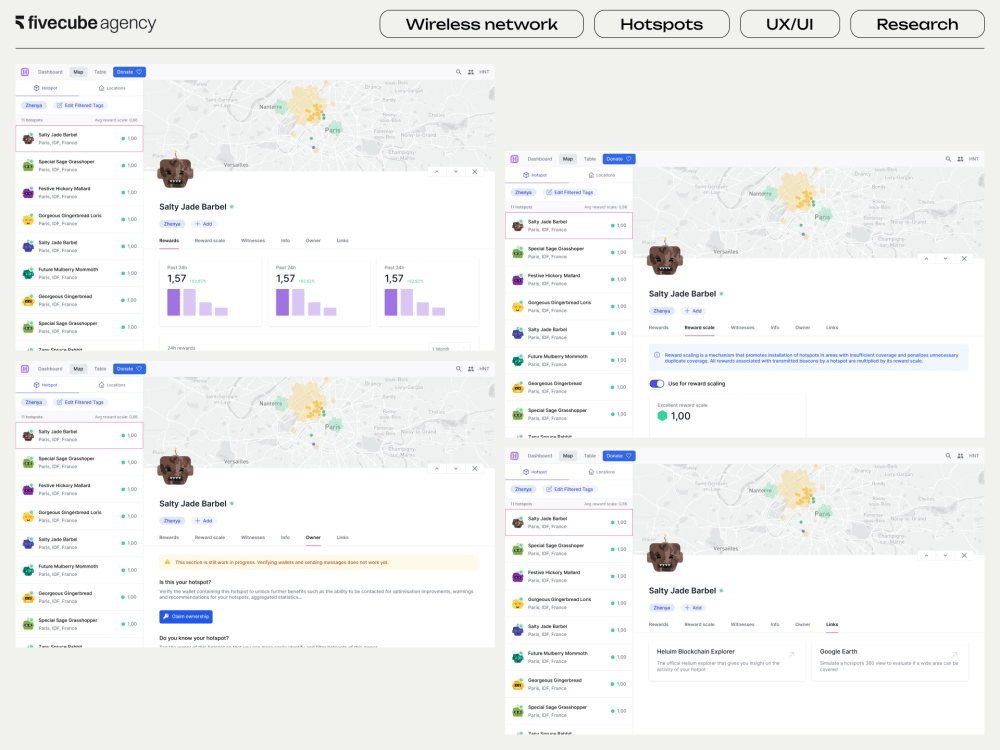Image resolution: width=1000 pixels, height=750 pixels.
Task: Open Links tab in the Owner-tab panel
Action: [342, 537]
